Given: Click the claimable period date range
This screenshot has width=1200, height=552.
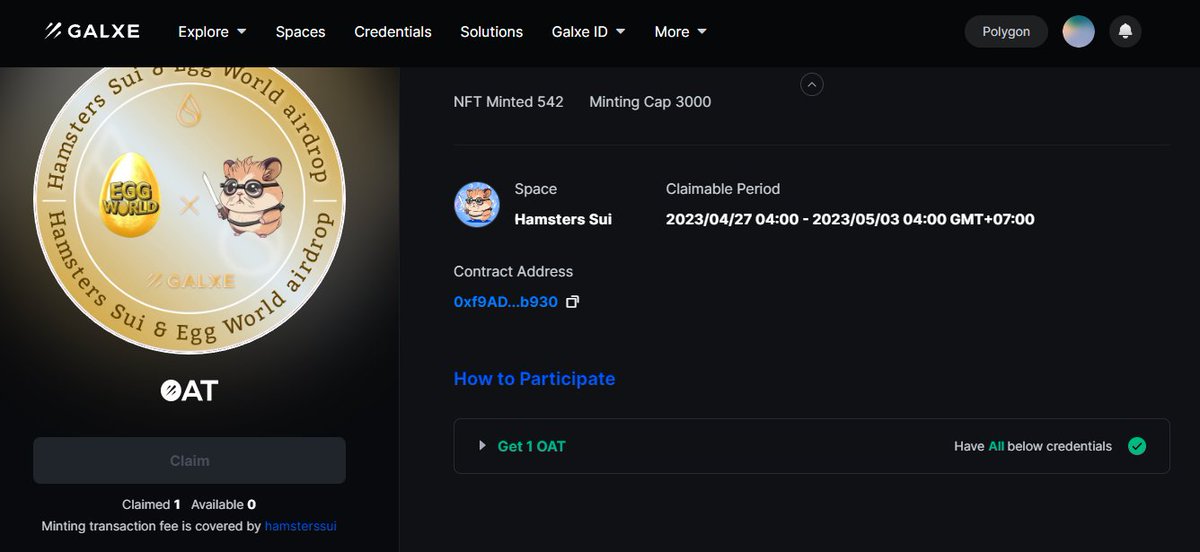Looking at the screenshot, I should pyautogui.click(x=850, y=219).
